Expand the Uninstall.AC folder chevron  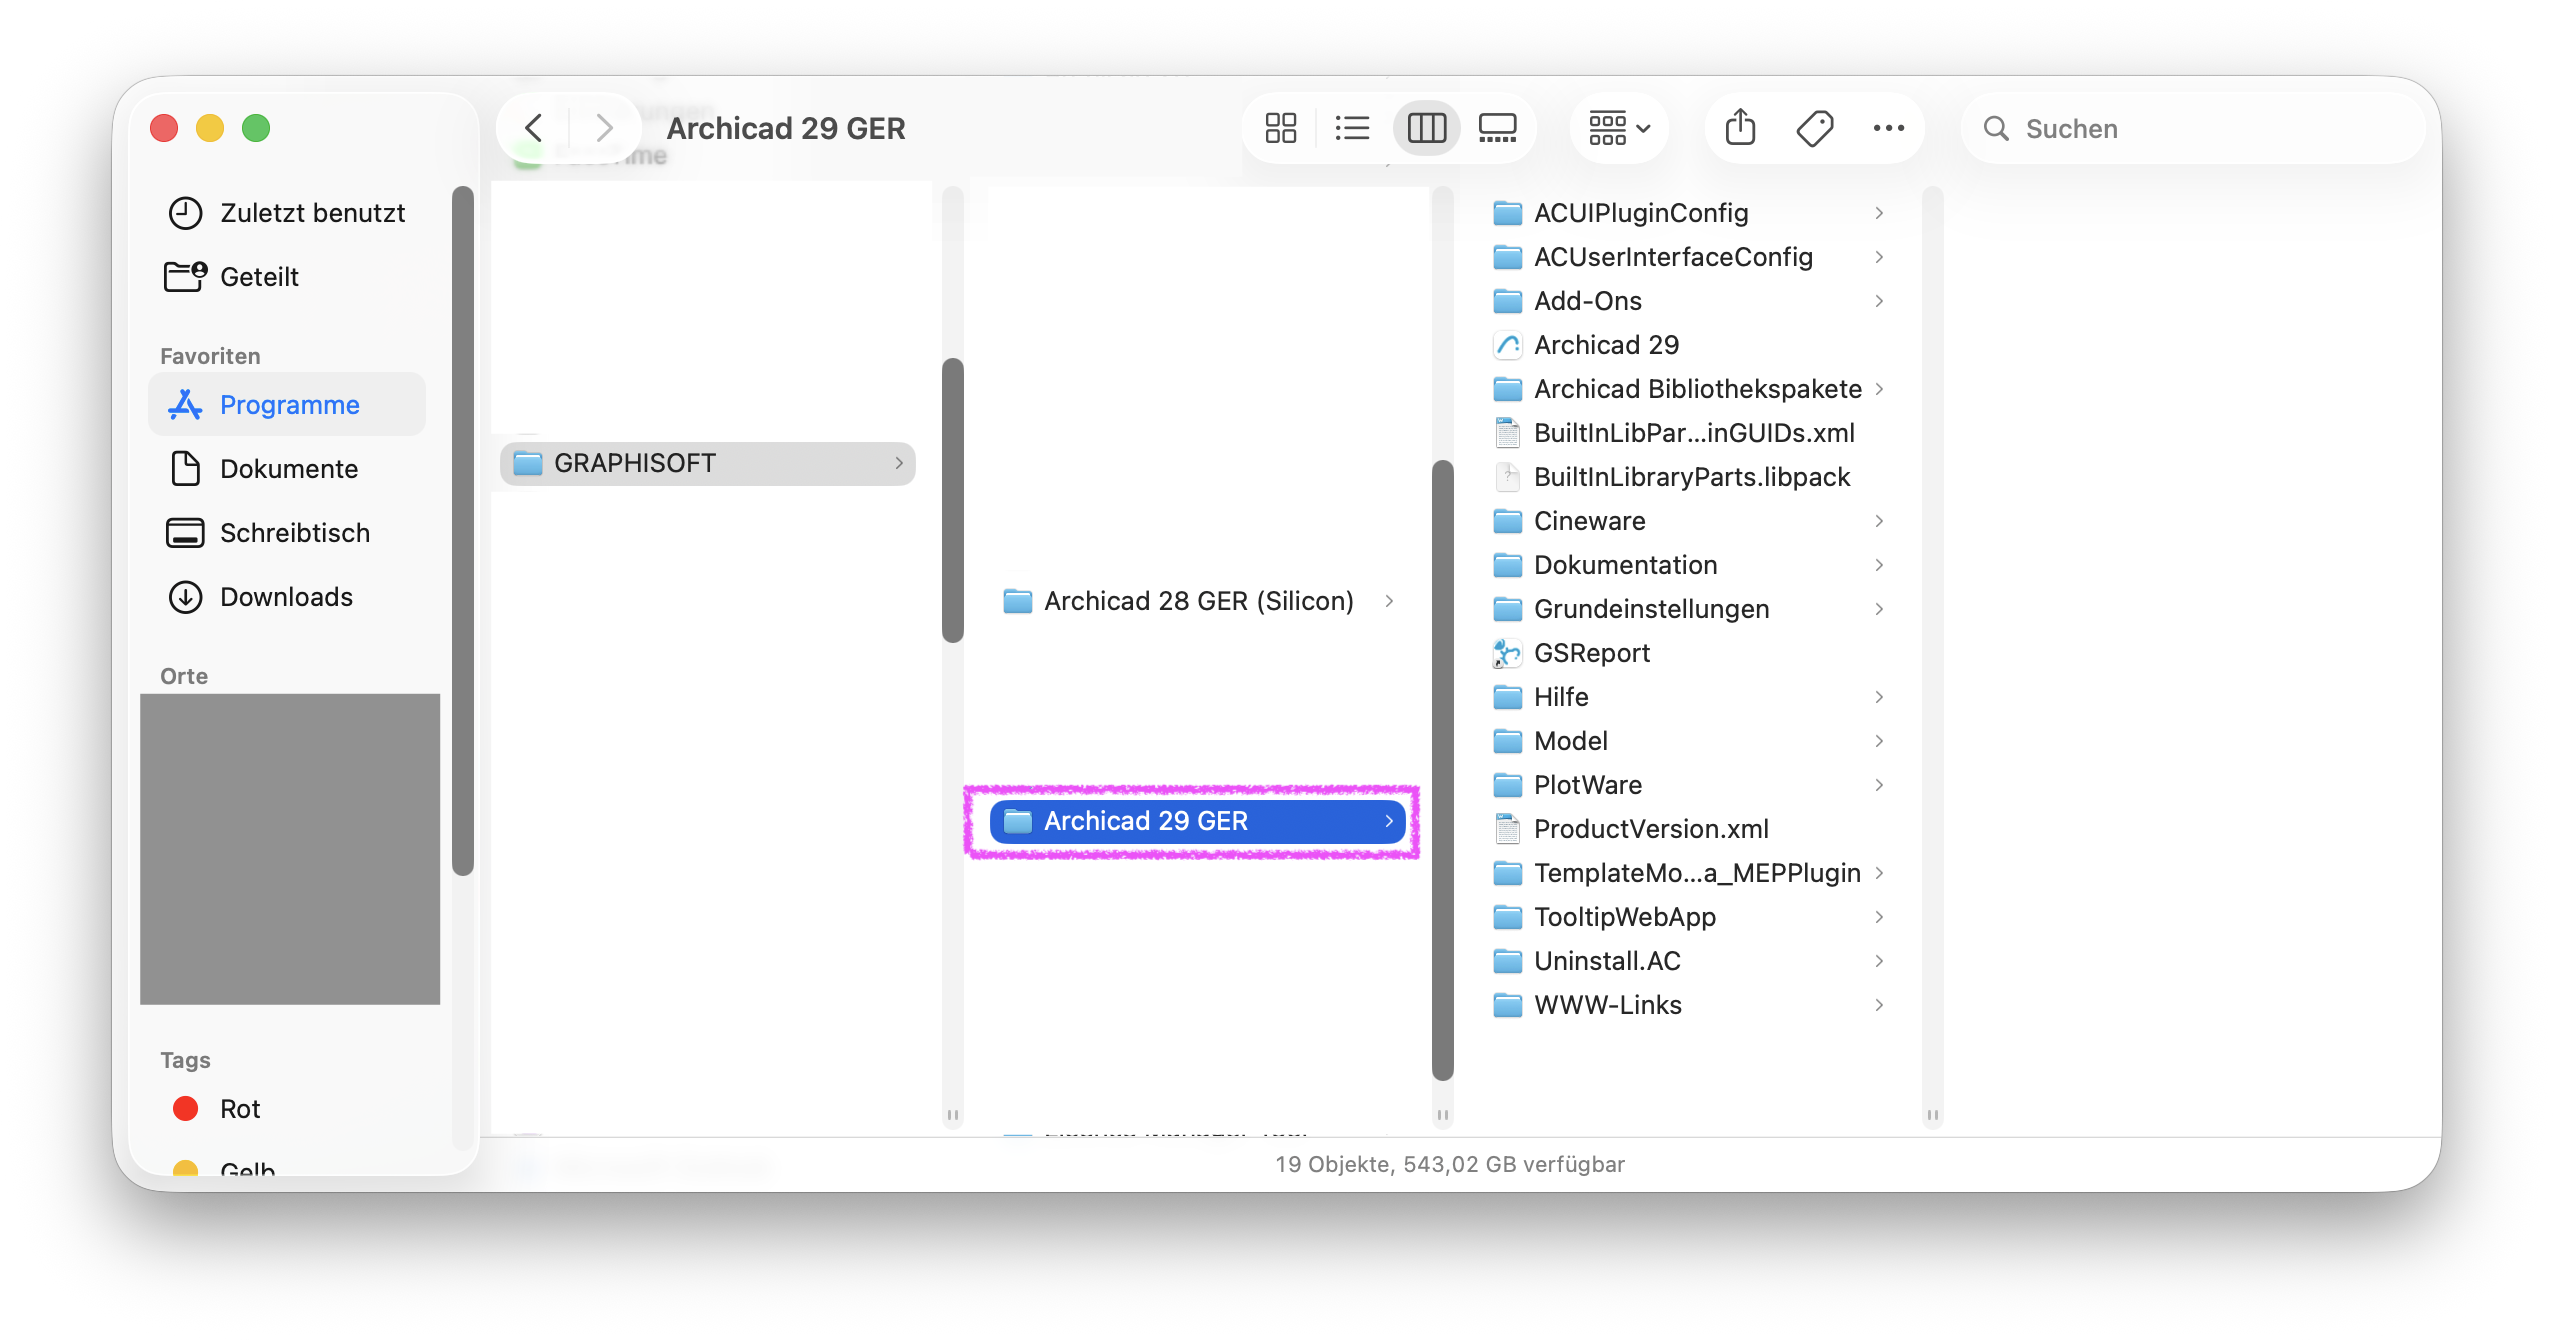pos(1879,961)
